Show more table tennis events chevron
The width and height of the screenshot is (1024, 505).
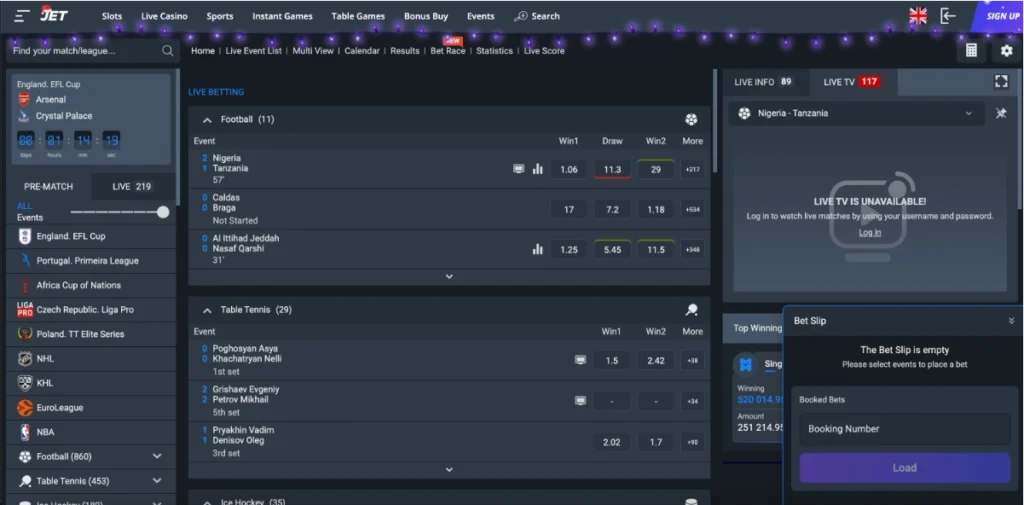[x=449, y=469]
